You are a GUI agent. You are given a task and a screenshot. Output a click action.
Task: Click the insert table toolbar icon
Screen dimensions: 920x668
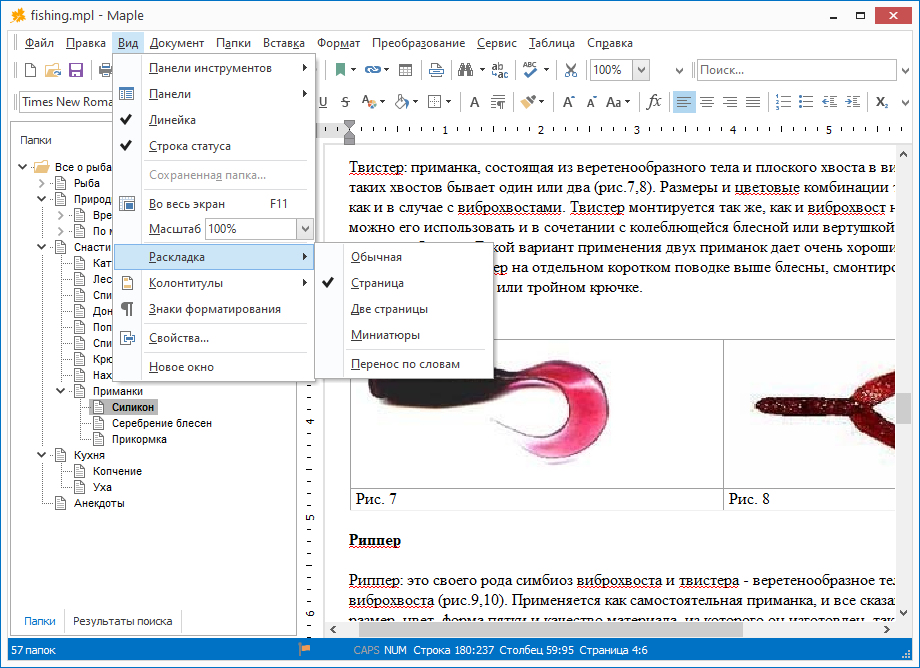coord(405,70)
